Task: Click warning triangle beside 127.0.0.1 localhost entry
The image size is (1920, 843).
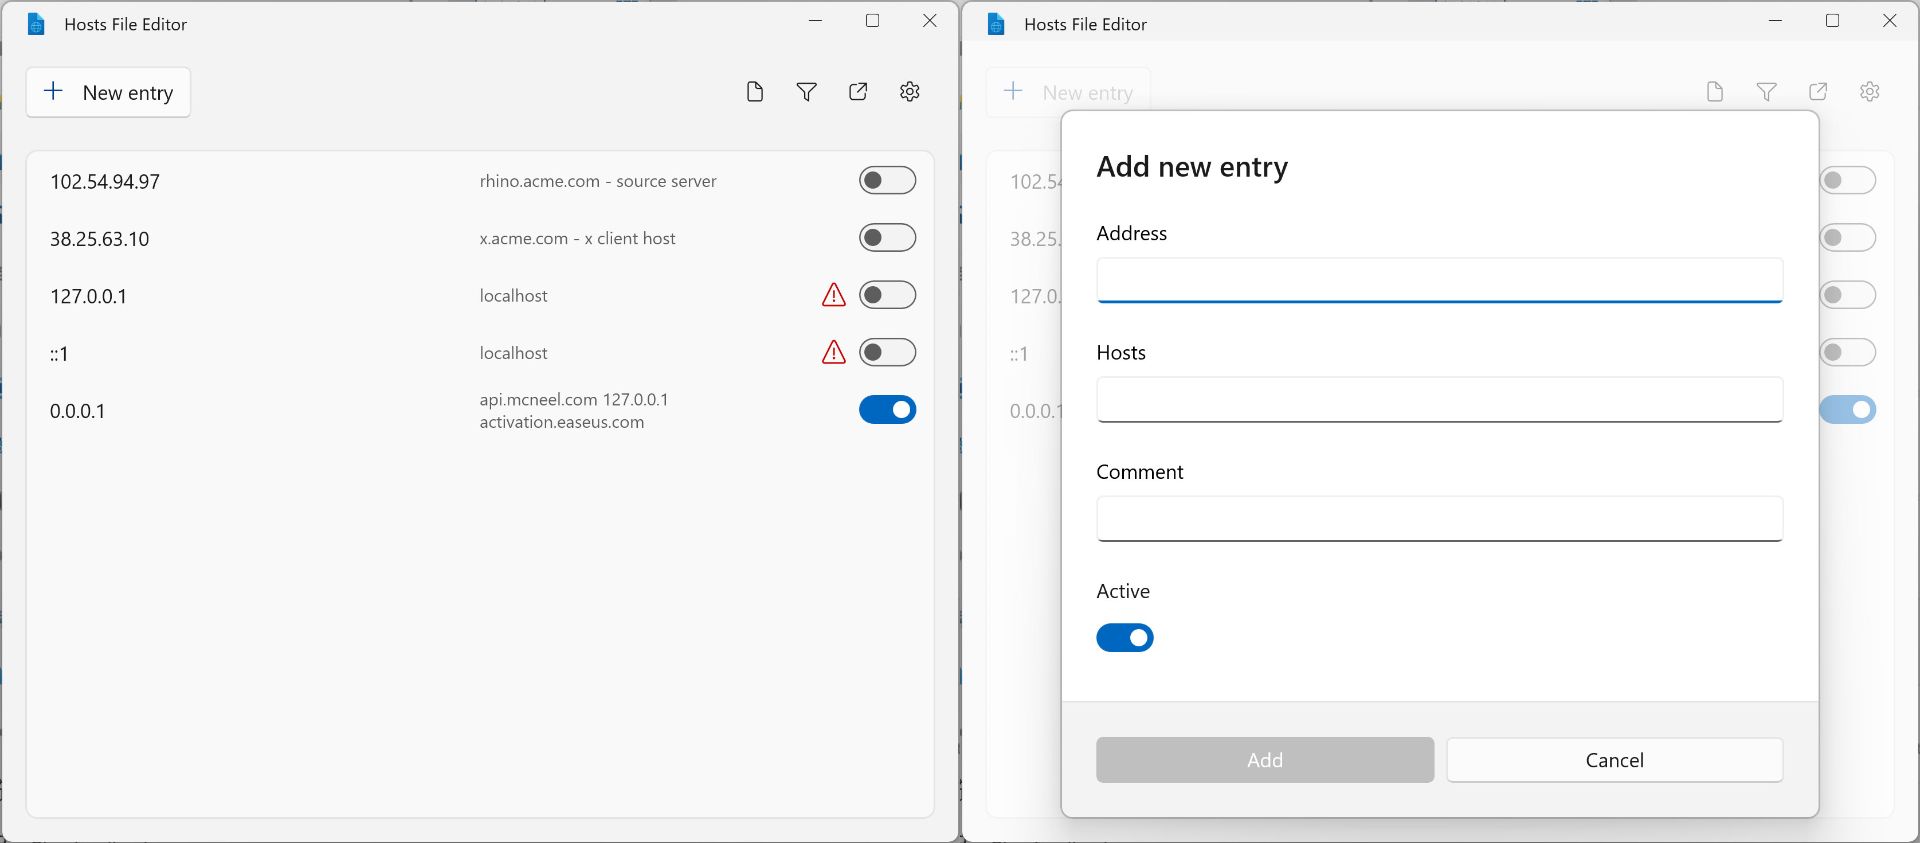Action: (833, 295)
